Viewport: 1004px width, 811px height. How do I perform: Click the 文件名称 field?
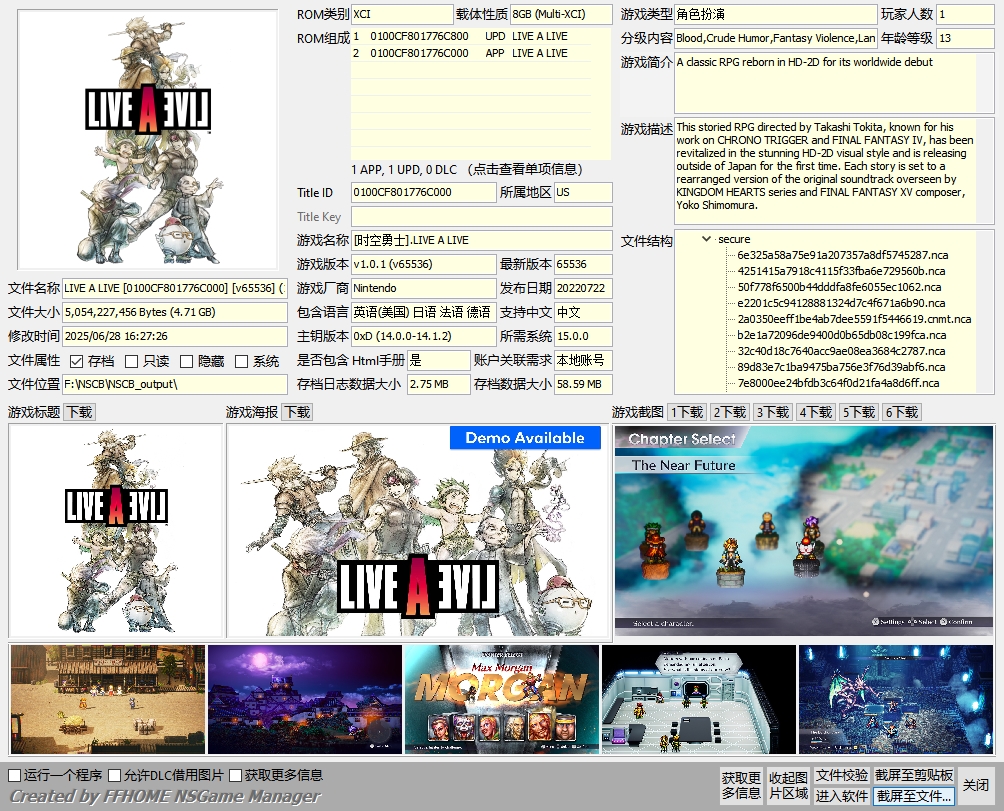pos(175,289)
